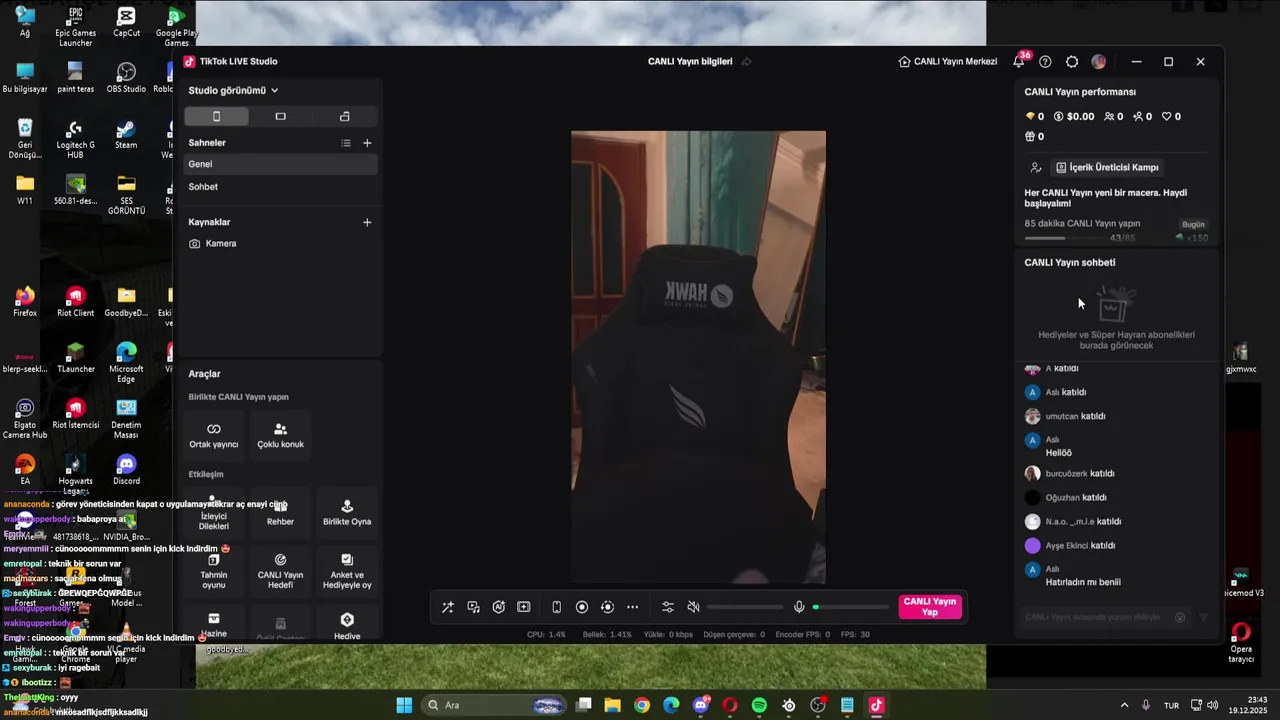Open OBS Studio desktop shortcut
This screenshot has height=720, width=1280.
[x=126, y=78]
